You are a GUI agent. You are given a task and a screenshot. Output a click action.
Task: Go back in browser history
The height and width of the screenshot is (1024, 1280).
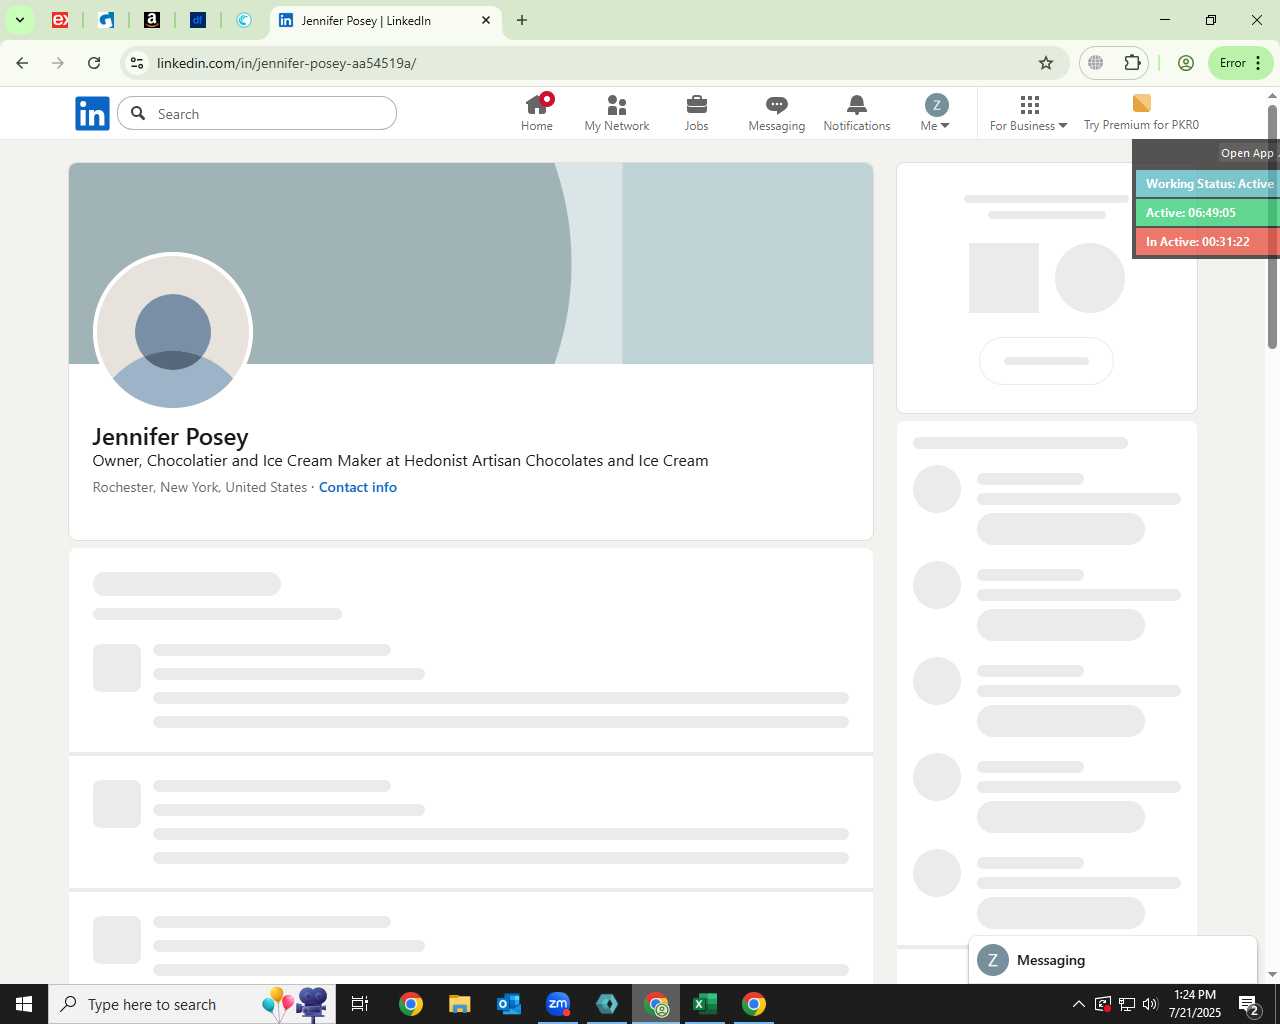(x=22, y=63)
